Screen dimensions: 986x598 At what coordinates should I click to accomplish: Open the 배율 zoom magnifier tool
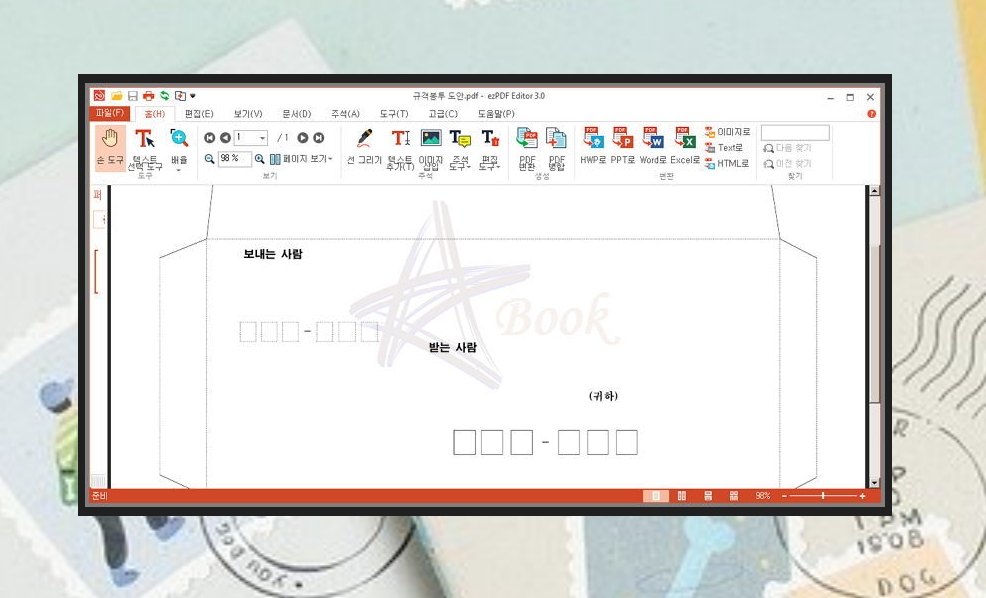click(179, 148)
